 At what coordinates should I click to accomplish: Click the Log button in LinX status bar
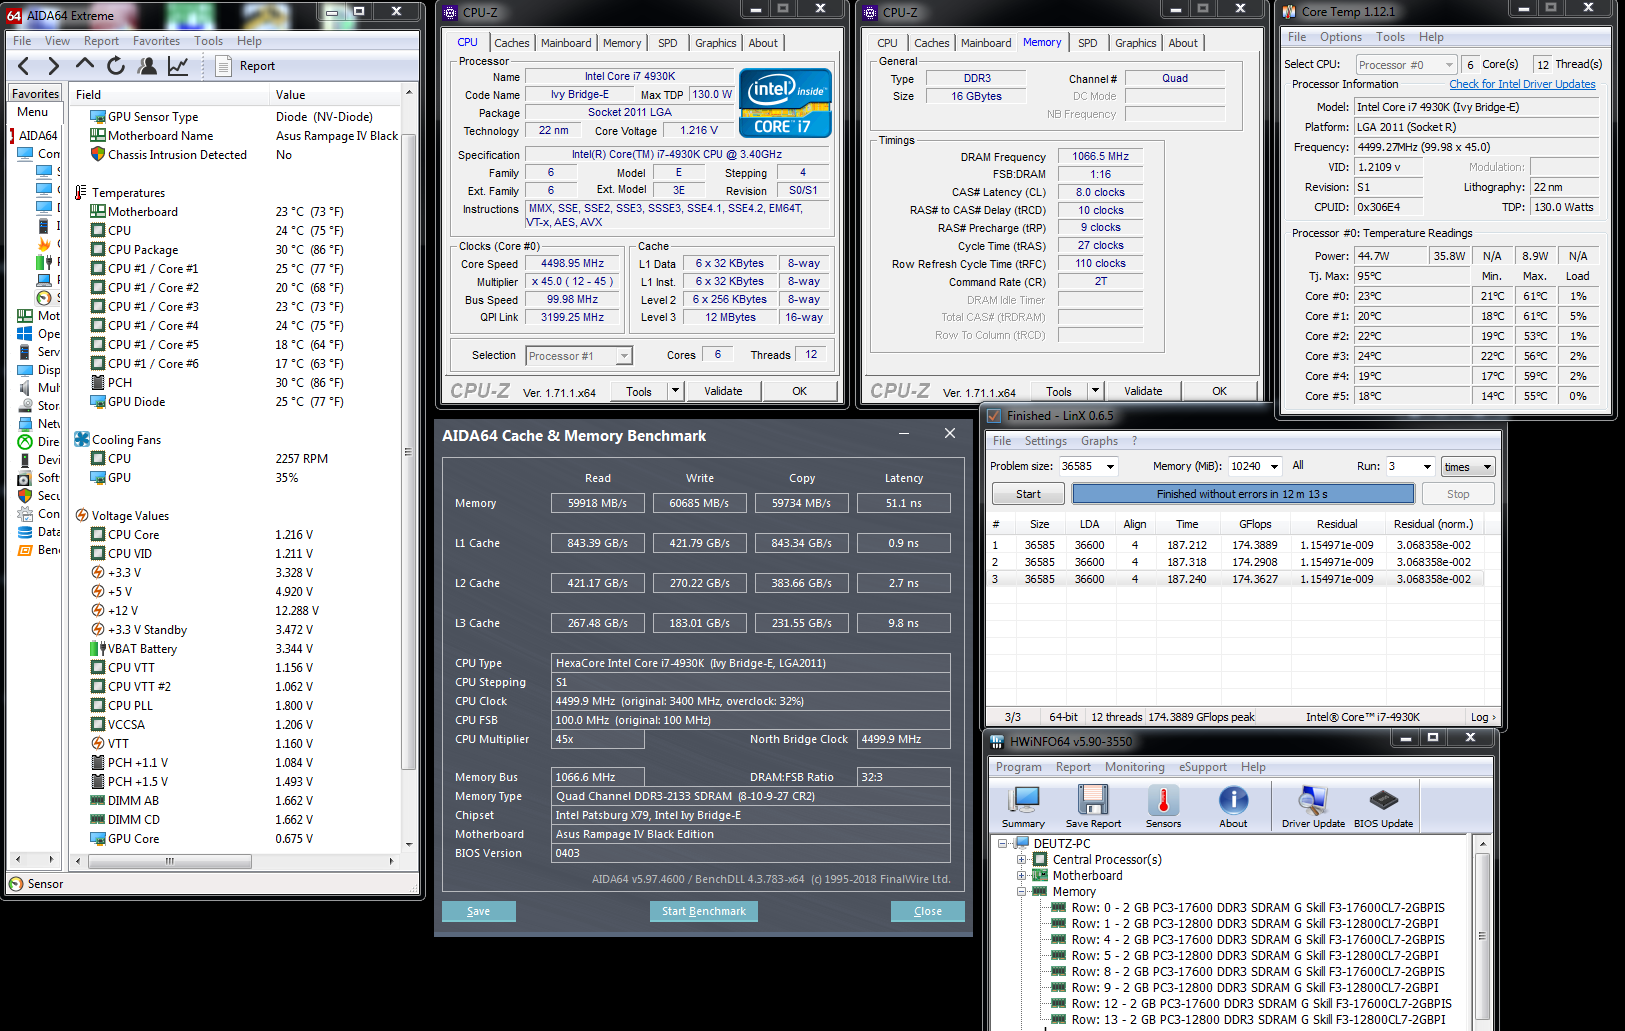pyautogui.click(x=1483, y=717)
